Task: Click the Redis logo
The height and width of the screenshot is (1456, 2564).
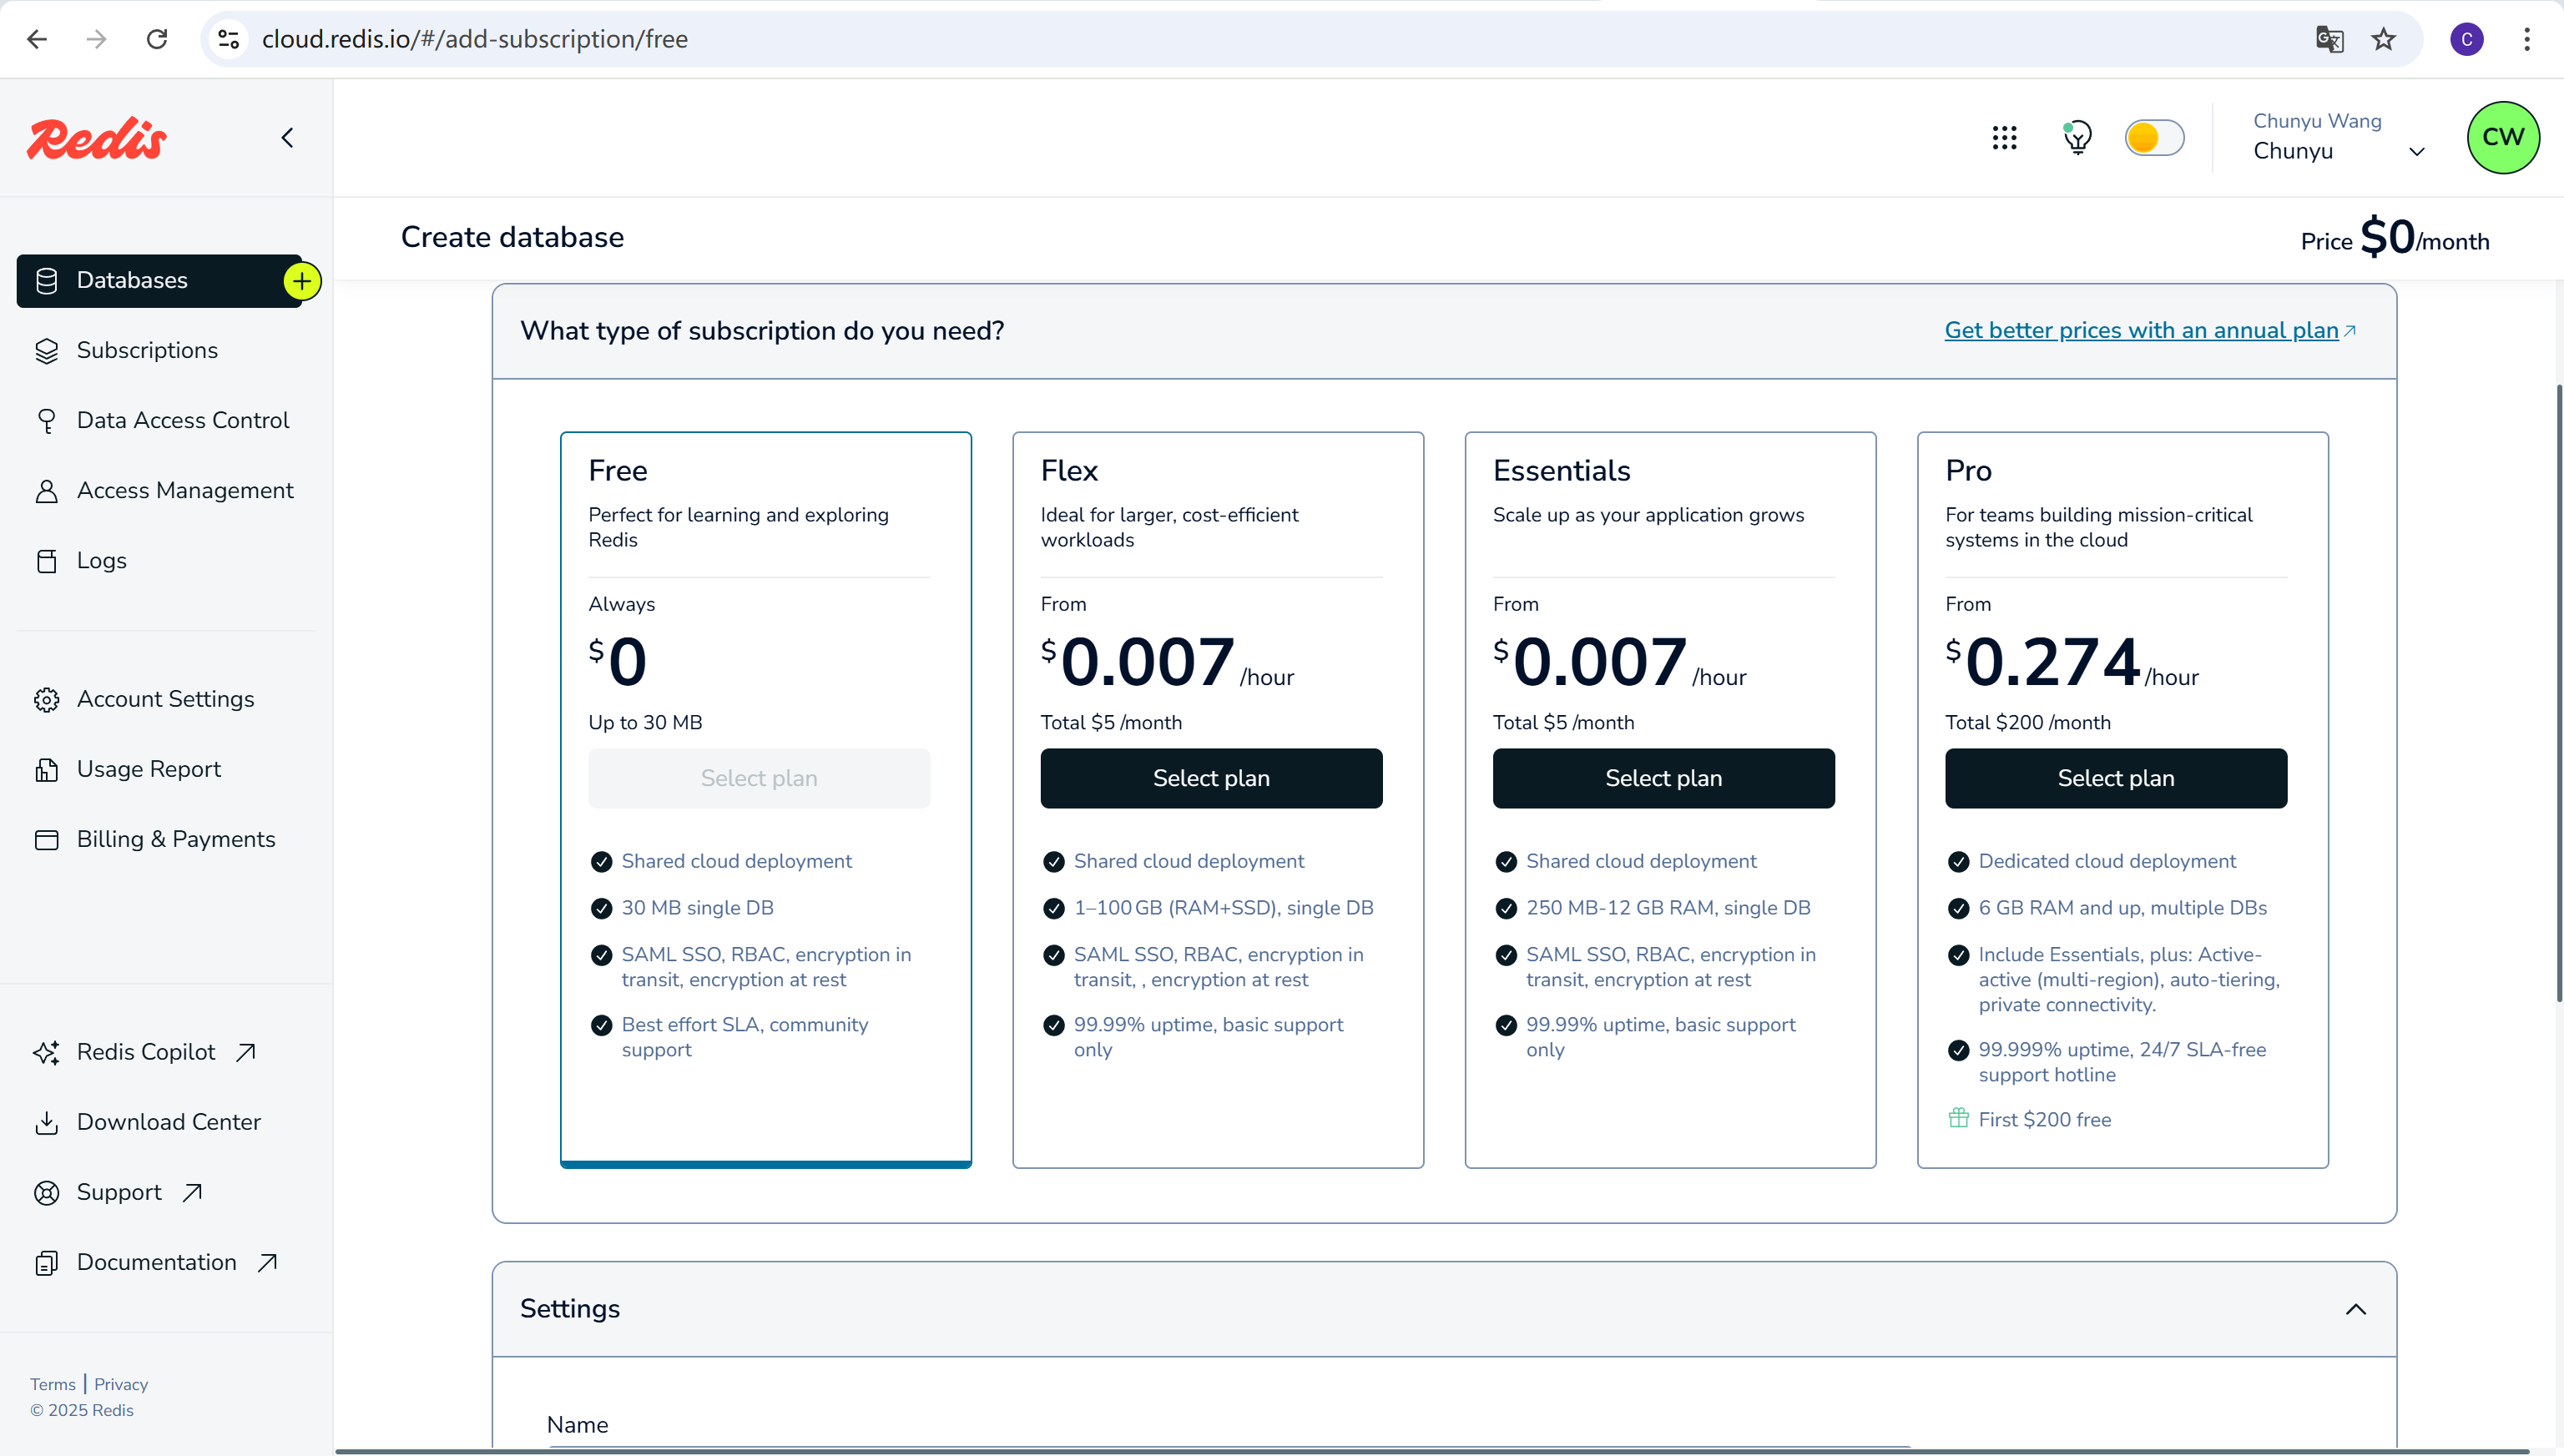Action: 97,138
